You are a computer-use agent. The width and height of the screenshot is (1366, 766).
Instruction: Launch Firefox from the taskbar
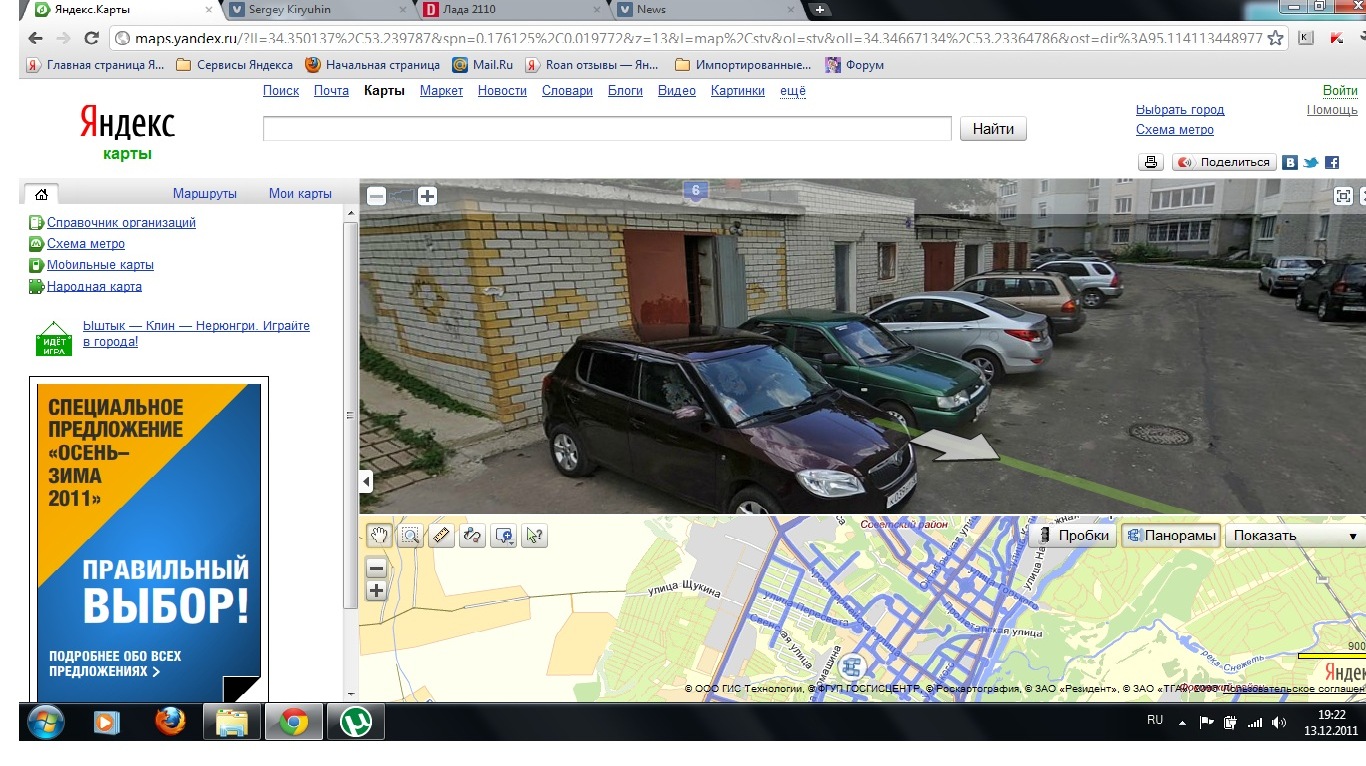pos(170,722)
